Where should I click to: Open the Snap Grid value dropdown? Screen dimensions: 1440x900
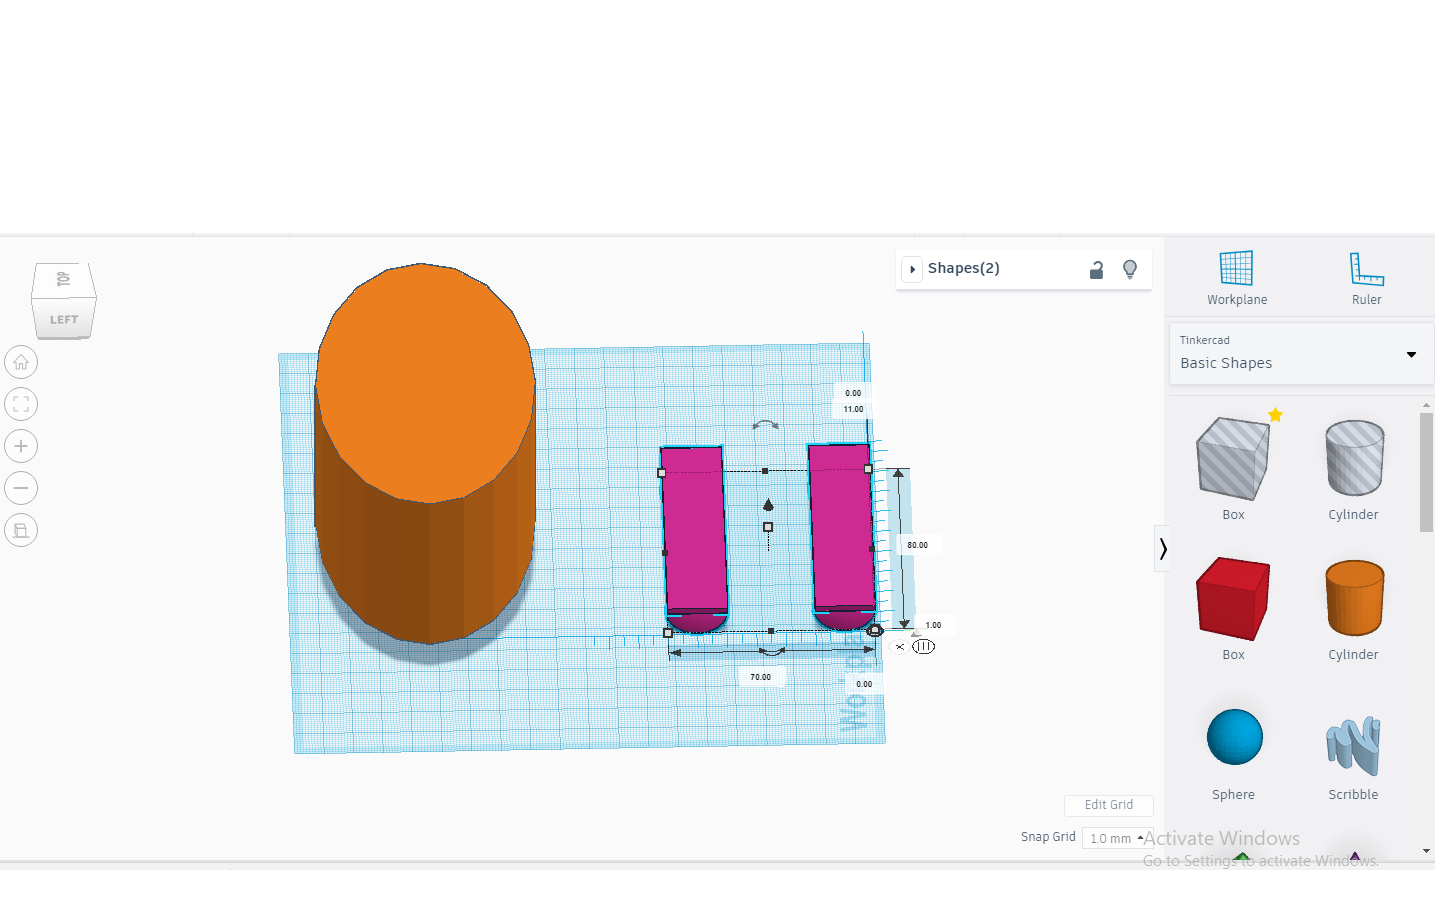point(1116,838)
